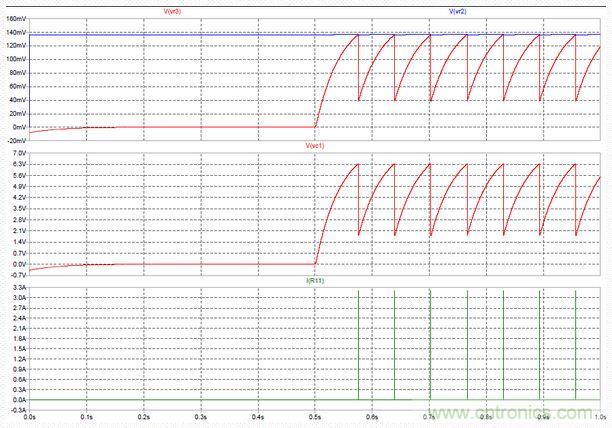Click the 0.4s time axis label
The width and height of the screenshot is (612, 428).
pyautogui.click(x=258, y=414)
